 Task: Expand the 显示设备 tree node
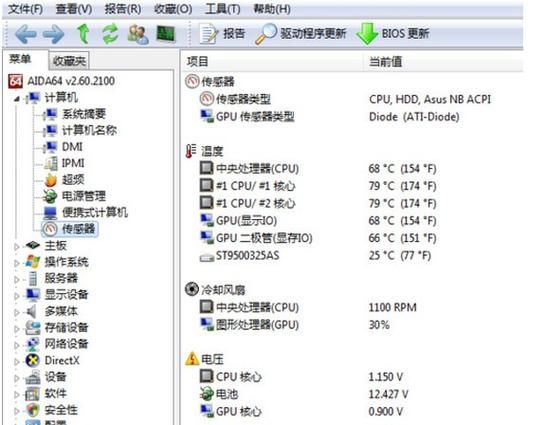point(16,296)
